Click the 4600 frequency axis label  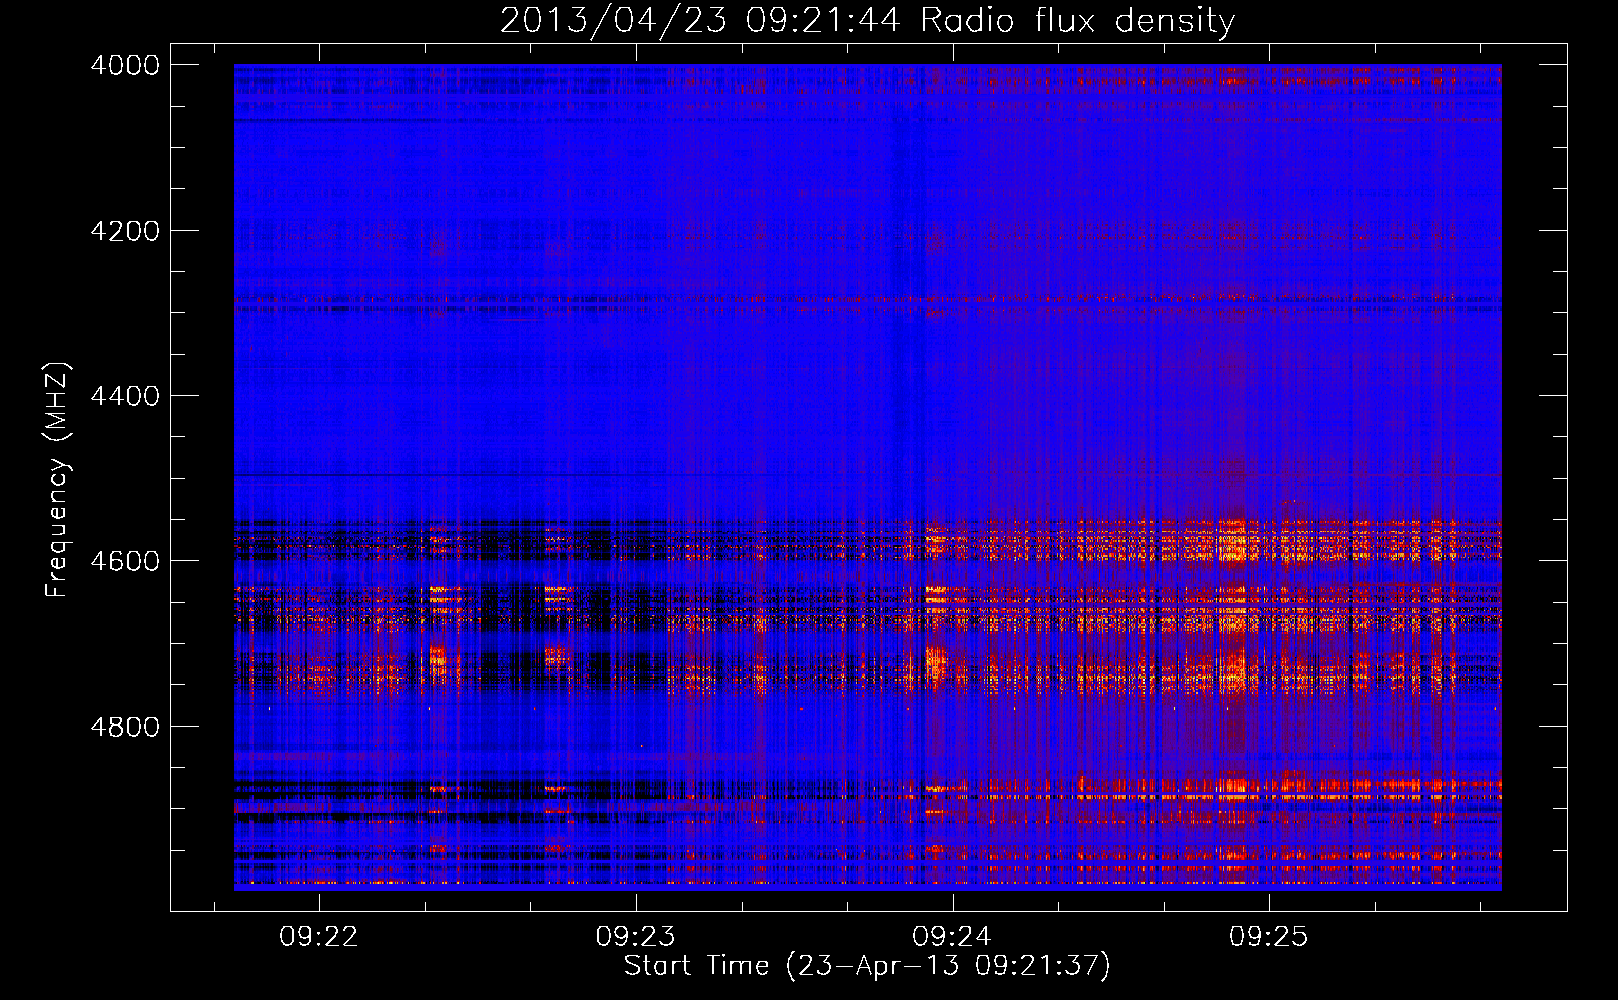coord(125,561)
